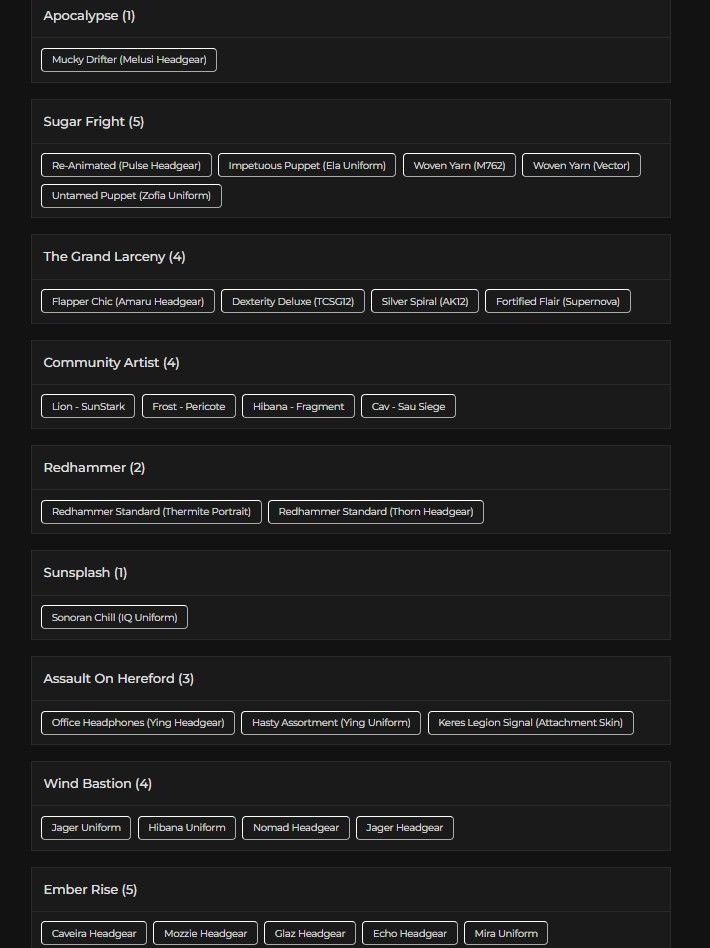Select Fortified Flair (Supernova) tag
The width and height of the screenshot is (710, 948).
[558, 301]
